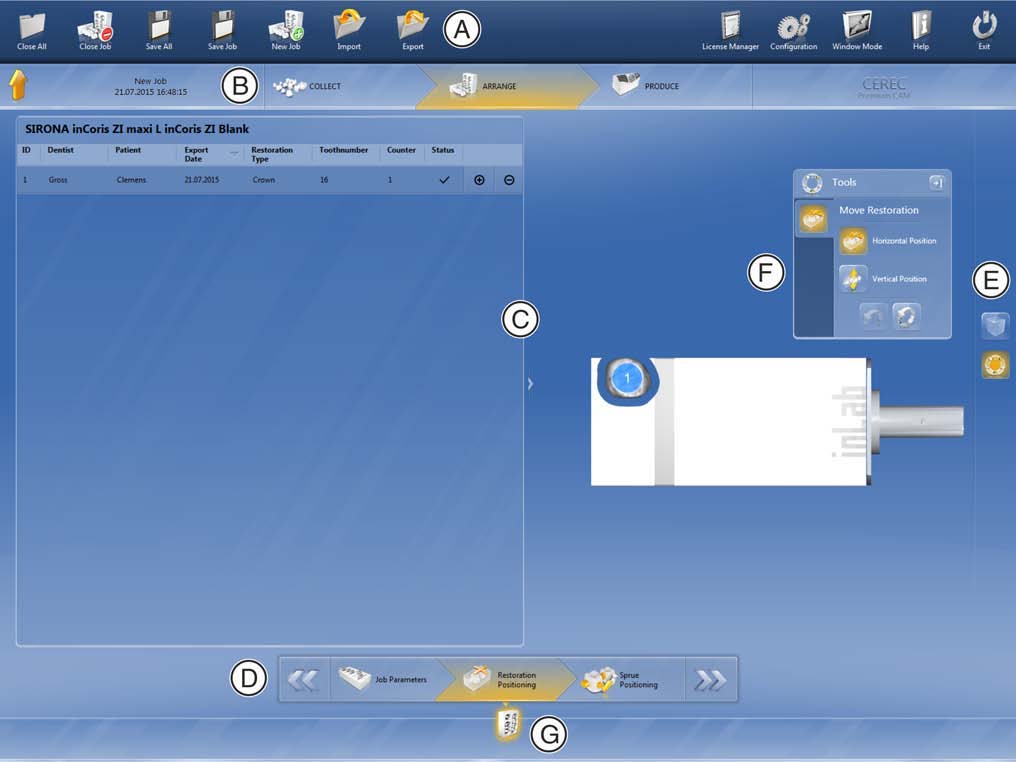The width and height of the screenshot is (1016, 762).
Task: Open the Export function
Action: (413, 30)
